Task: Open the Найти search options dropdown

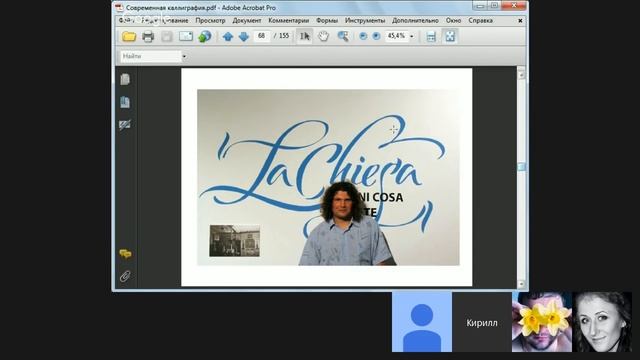Action: coord(184,56)
